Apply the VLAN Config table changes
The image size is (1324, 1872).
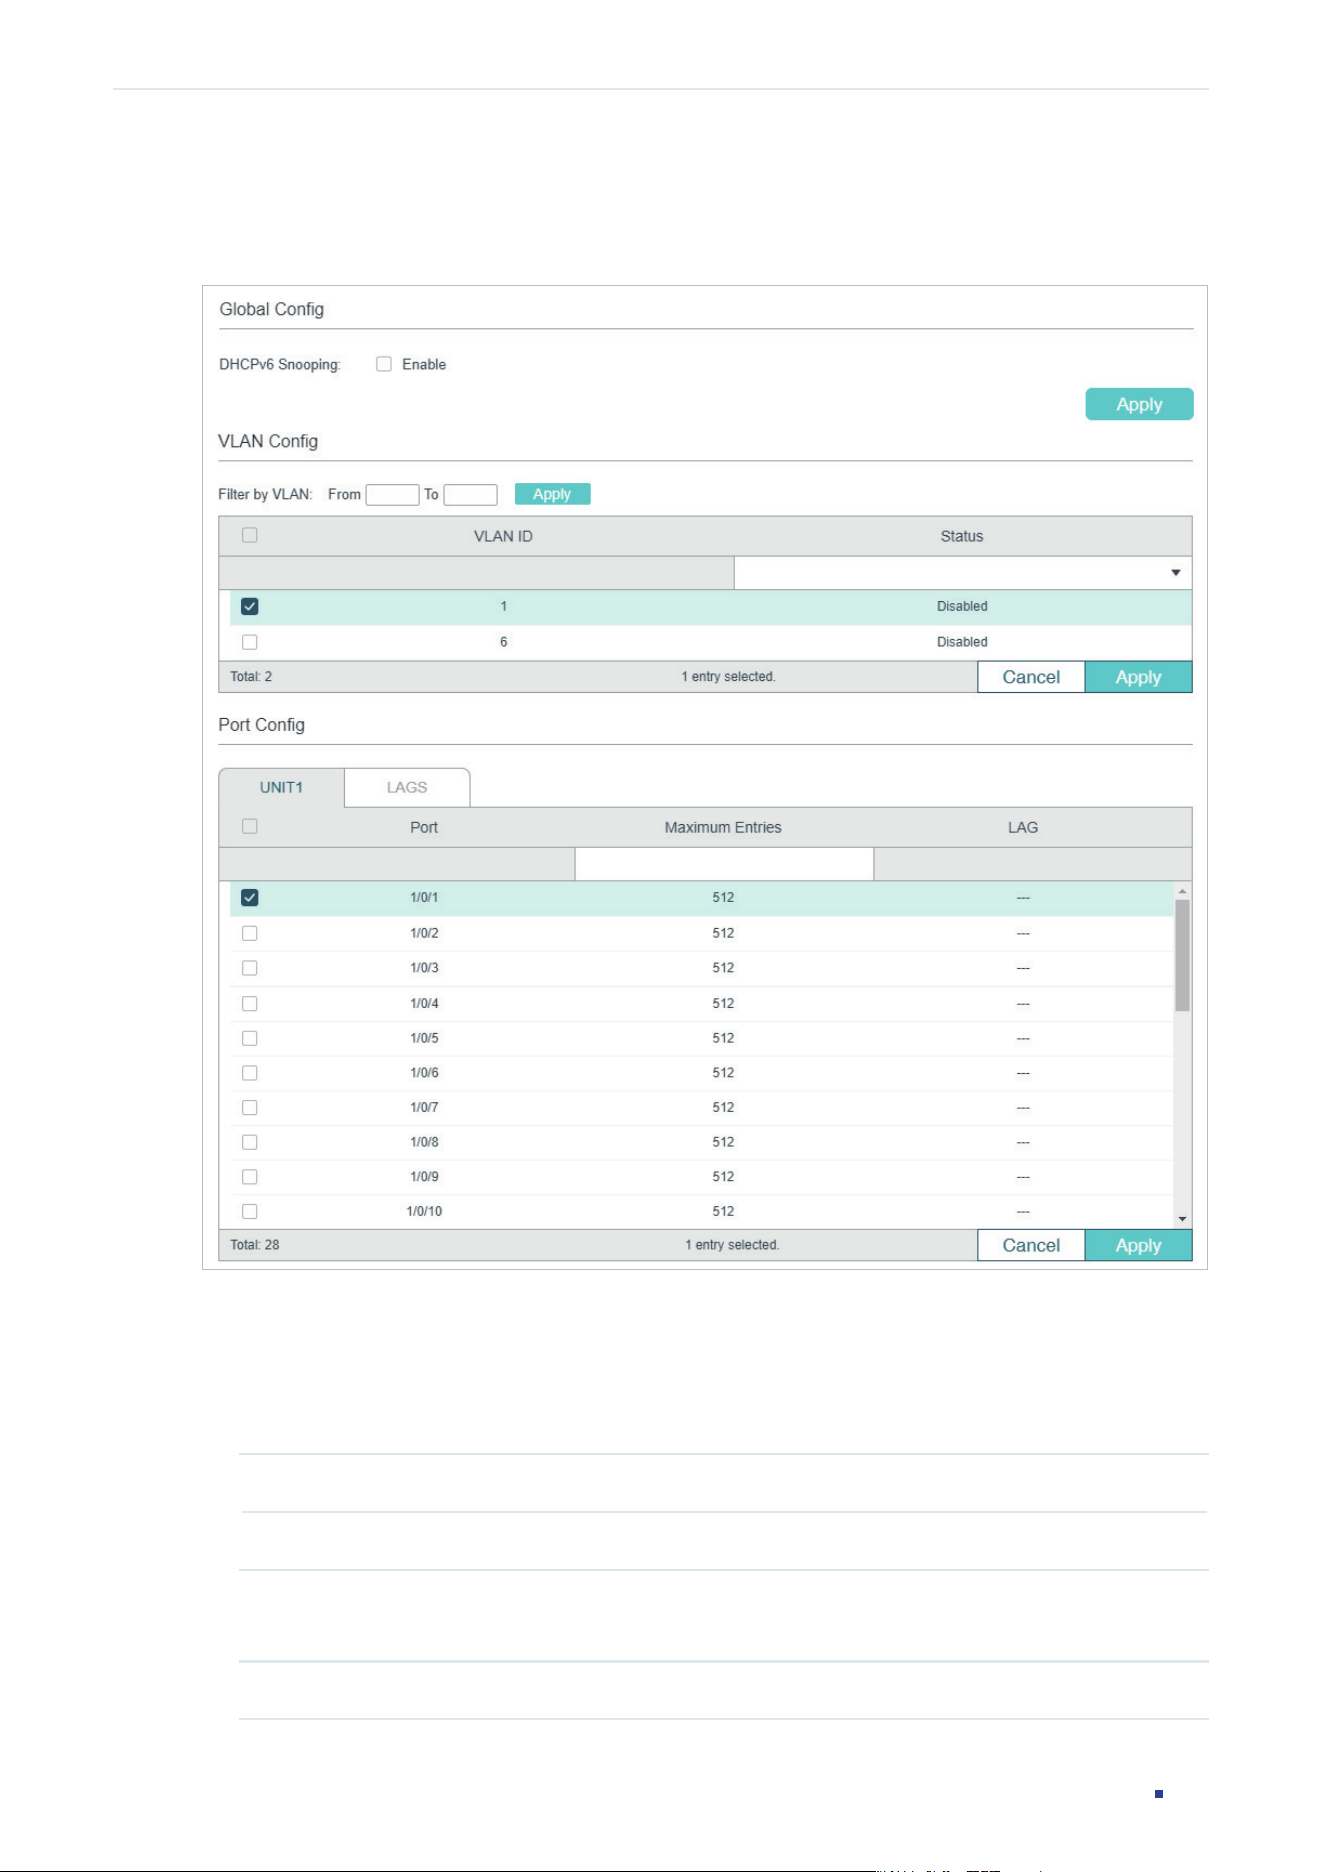[x=1138, y=677]
